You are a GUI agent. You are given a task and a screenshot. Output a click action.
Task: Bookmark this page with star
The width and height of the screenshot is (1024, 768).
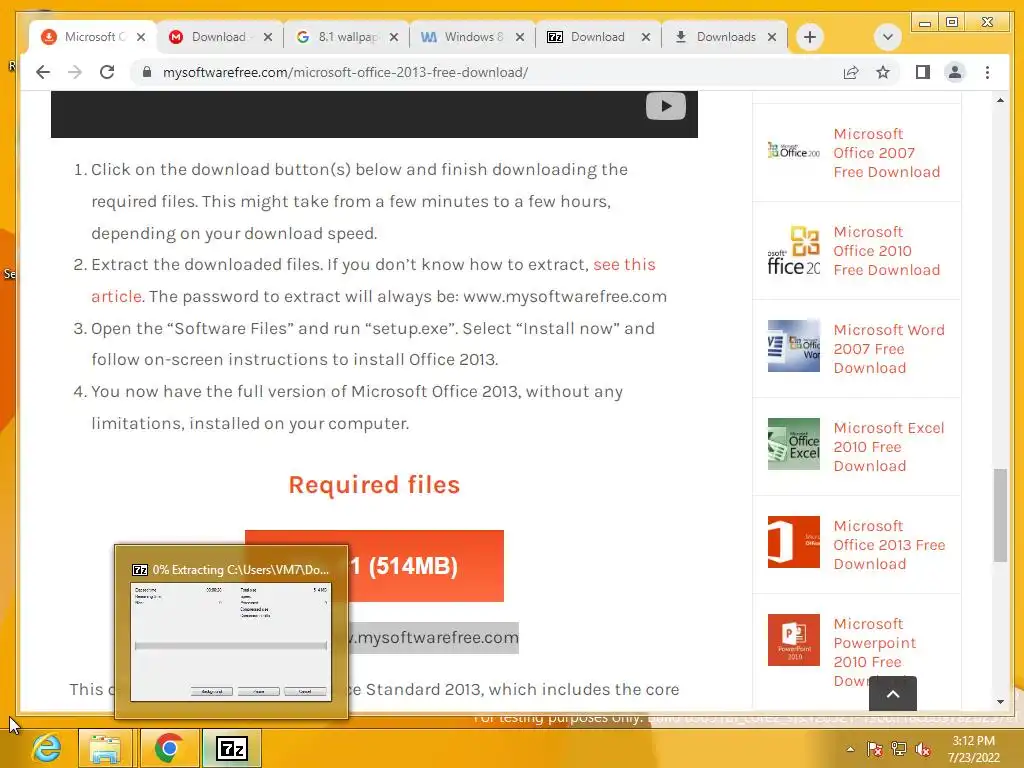coord(883,72)
